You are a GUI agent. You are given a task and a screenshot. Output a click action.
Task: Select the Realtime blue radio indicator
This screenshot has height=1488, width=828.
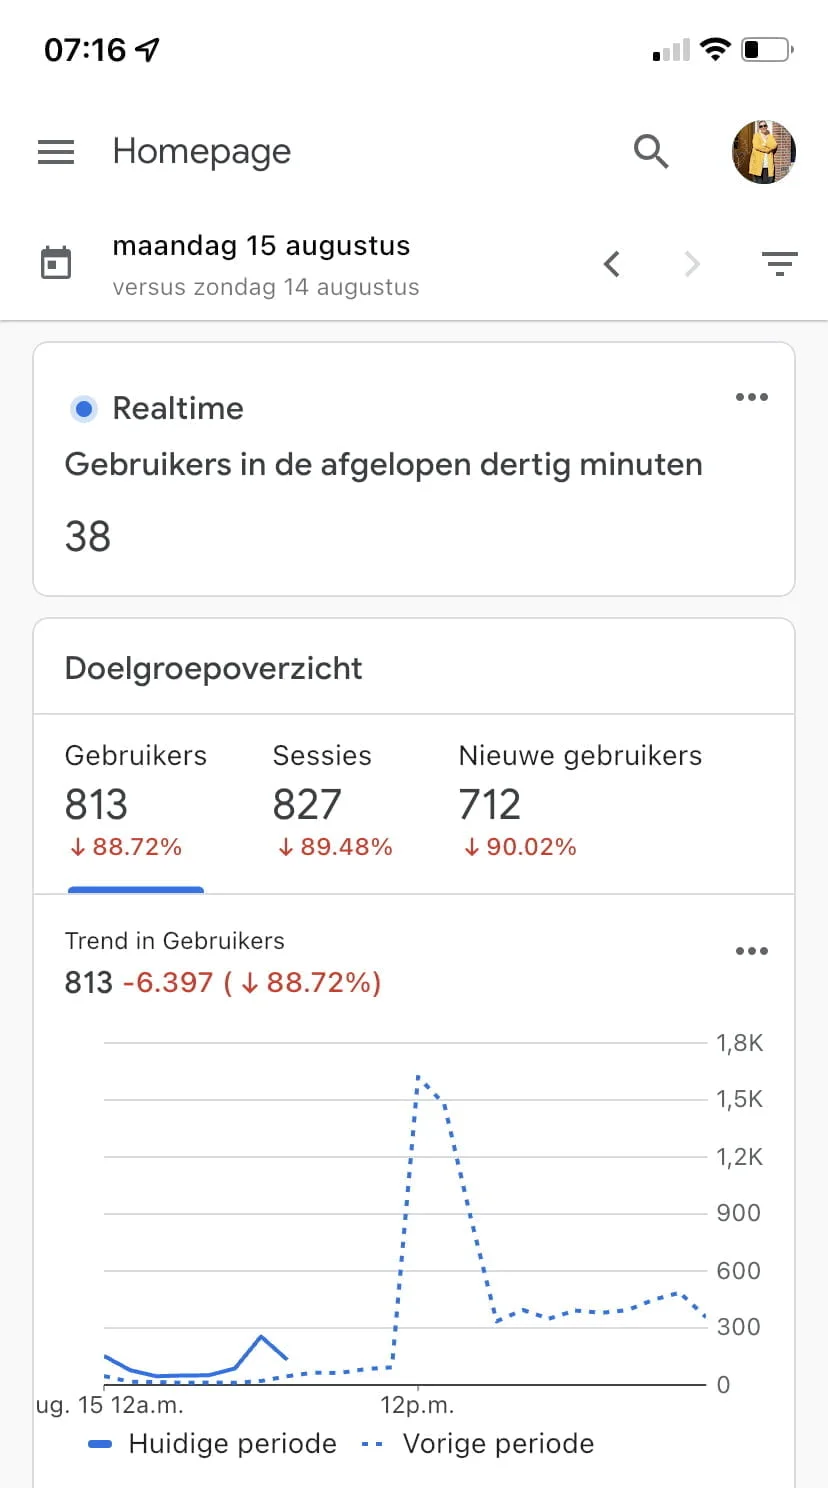tap(84, 408)
